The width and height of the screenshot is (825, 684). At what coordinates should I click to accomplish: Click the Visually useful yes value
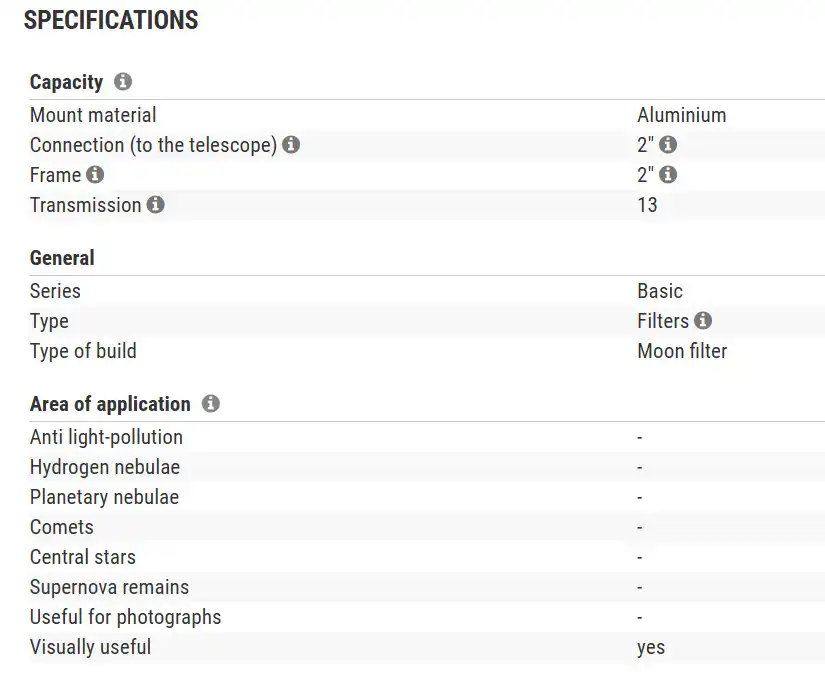pyautogui.click(x=650, y=647)
